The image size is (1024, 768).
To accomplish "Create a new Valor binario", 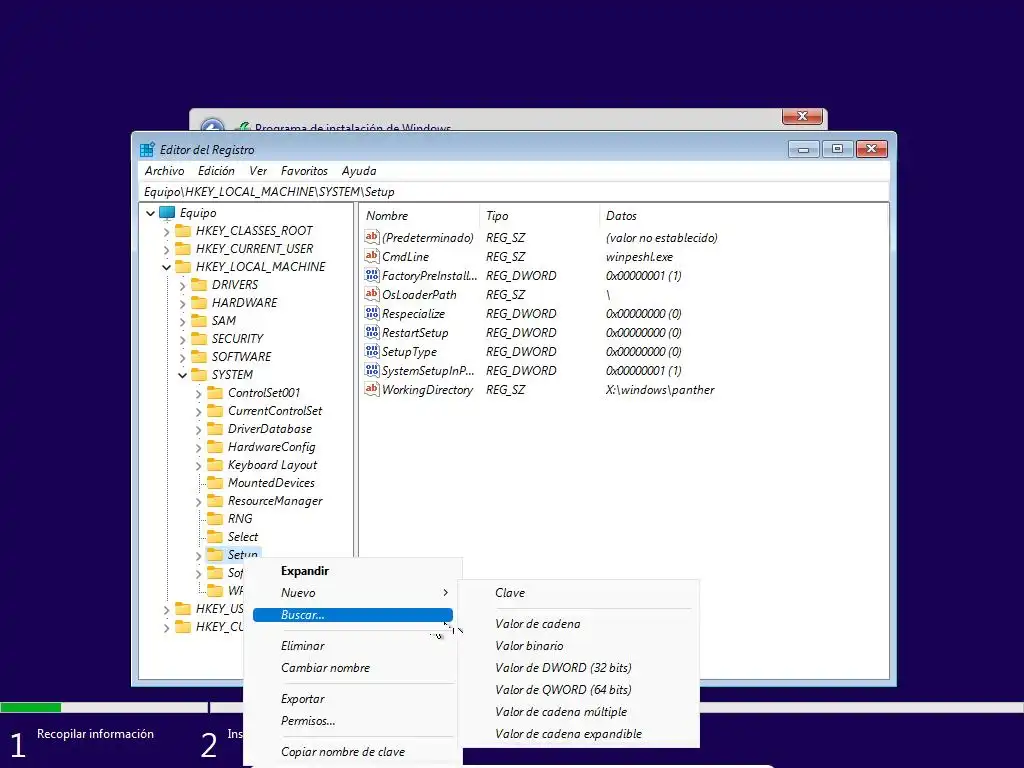I will tap(579, 646).
